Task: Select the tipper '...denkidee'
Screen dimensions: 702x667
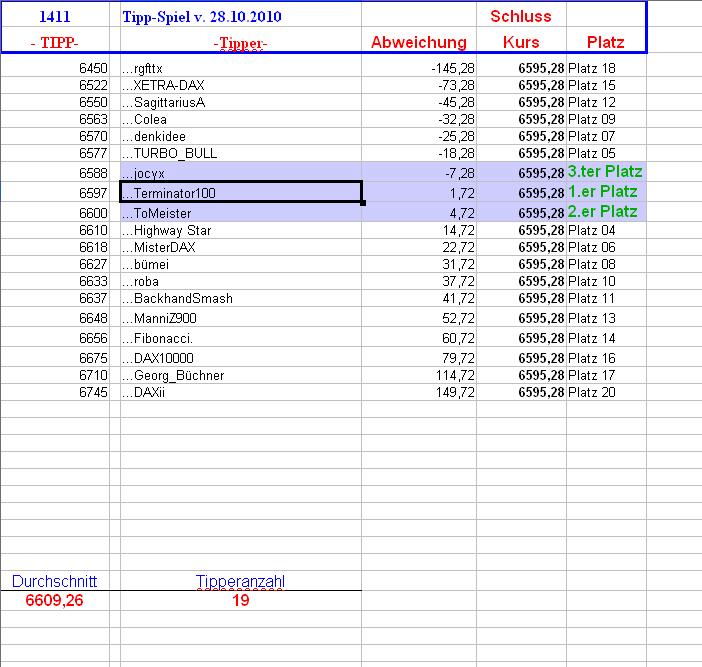Action: click(x=154, y=136)
